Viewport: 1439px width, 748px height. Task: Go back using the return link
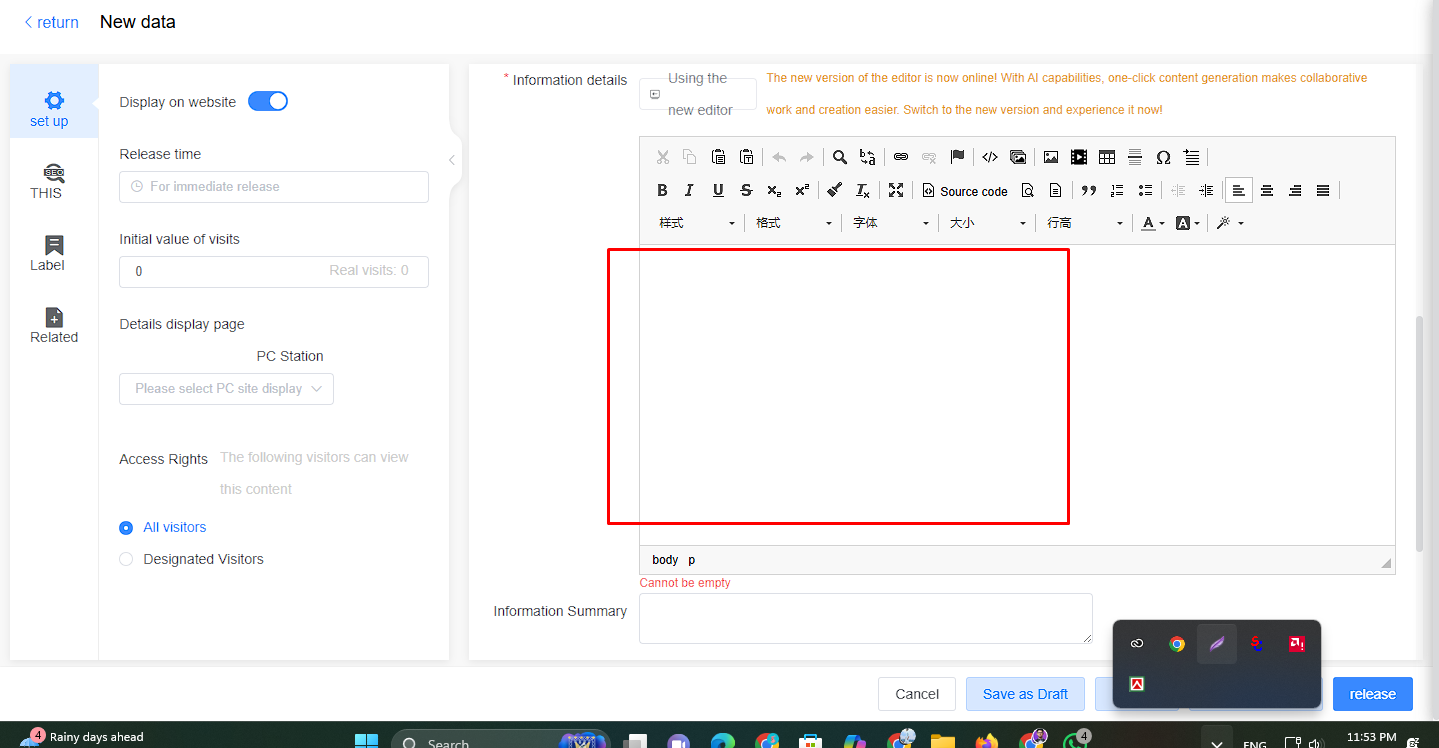point(51,22)
